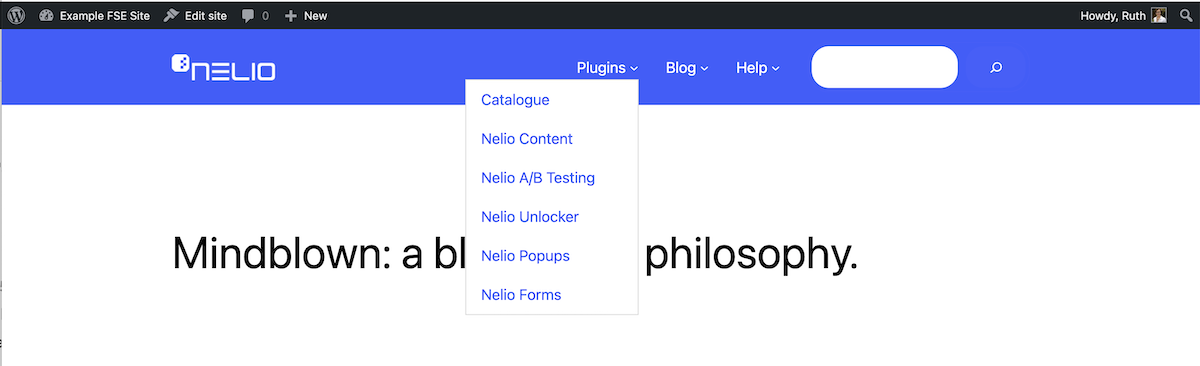This screenshot has width=1200, height=366.
Task: Choose Nelio Popups from the submenu
Action: (525, 256)
